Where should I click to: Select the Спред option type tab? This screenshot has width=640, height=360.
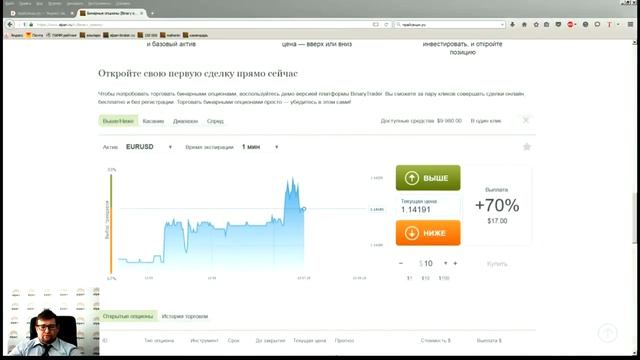(215, 121)
